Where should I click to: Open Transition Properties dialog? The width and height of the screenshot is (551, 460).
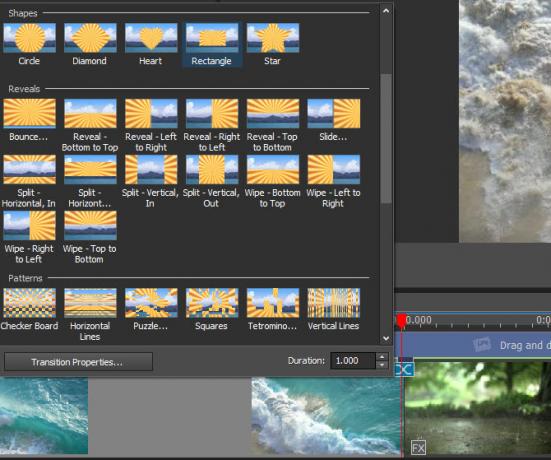pyautogui.click(x=78, y=362)
